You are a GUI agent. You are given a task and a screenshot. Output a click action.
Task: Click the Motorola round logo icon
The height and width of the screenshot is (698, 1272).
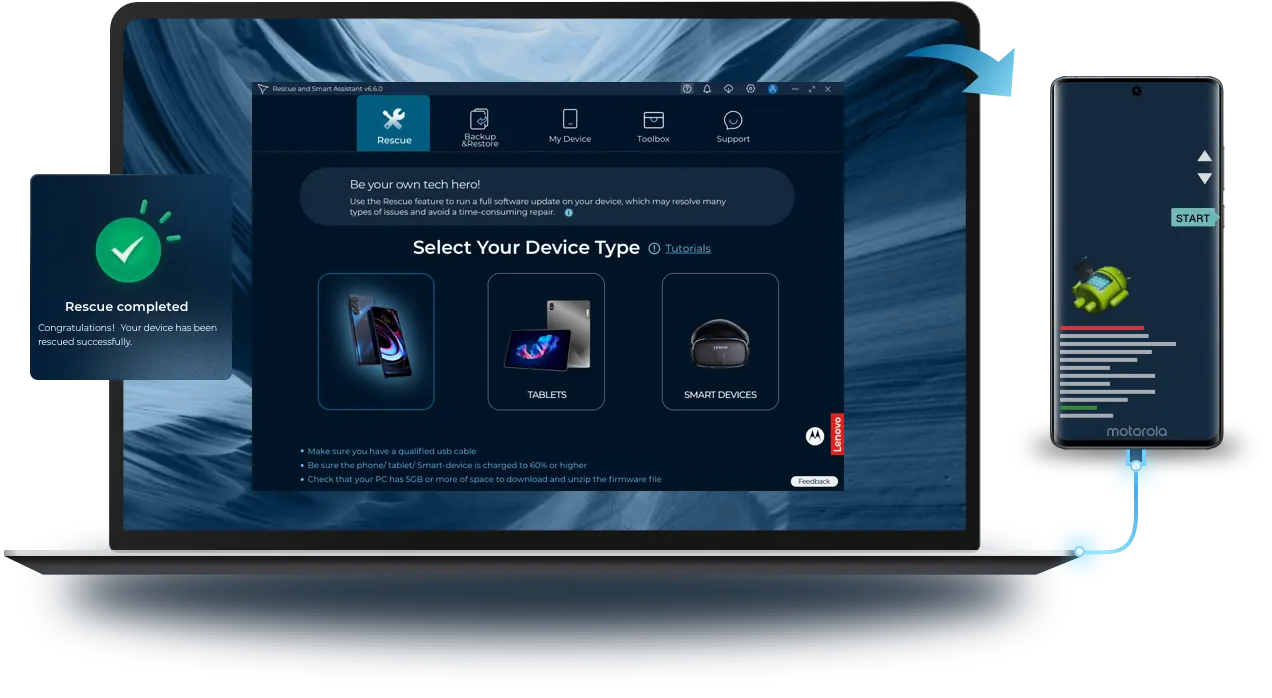[815, 436]
